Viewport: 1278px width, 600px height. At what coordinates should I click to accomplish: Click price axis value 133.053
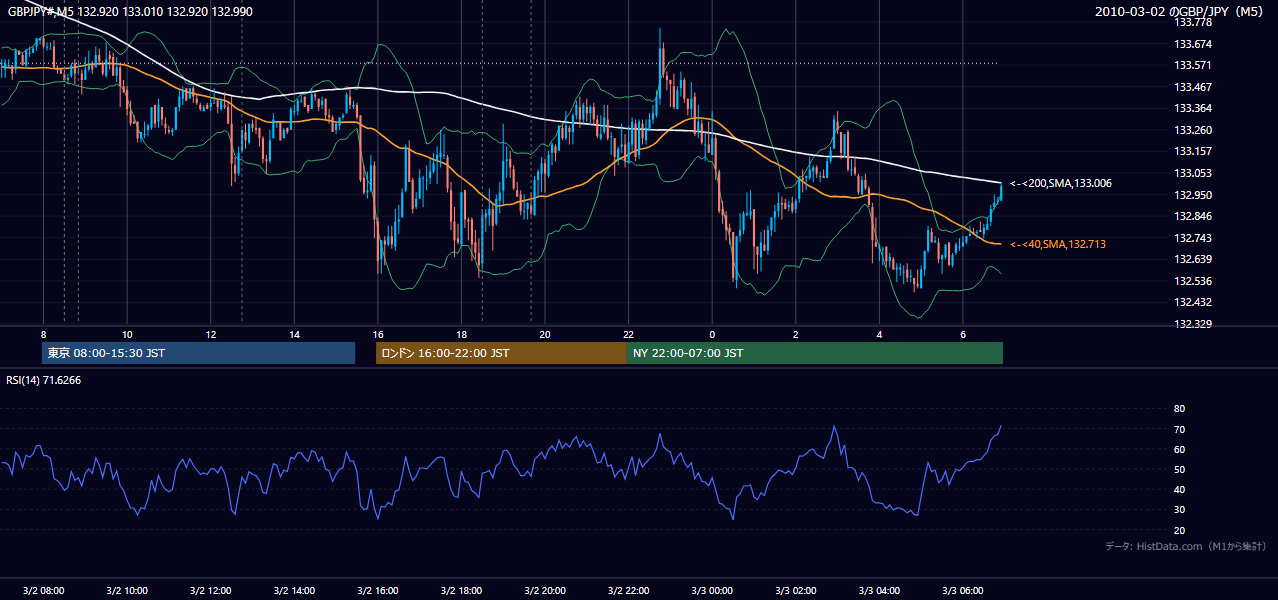click(x=1191, y=173)
